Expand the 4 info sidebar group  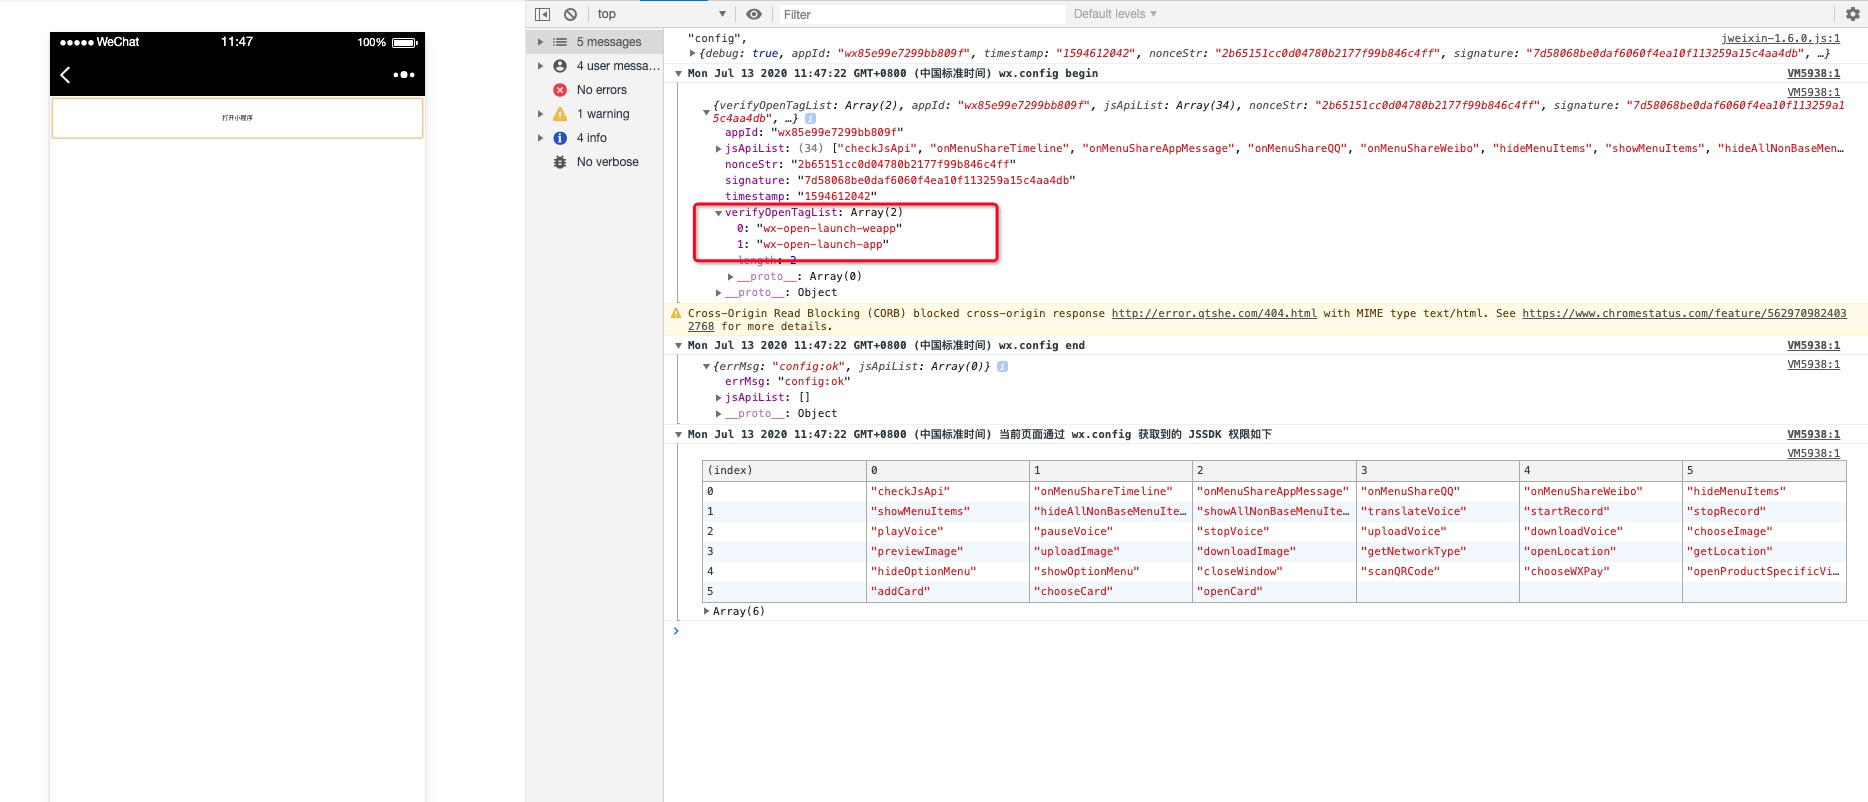pos(541,138)
